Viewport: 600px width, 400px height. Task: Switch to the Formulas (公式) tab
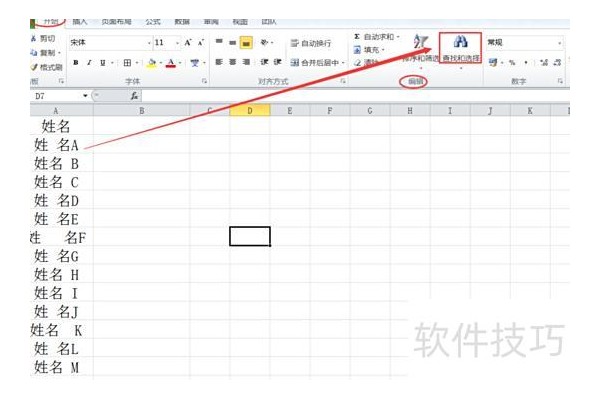153,22
